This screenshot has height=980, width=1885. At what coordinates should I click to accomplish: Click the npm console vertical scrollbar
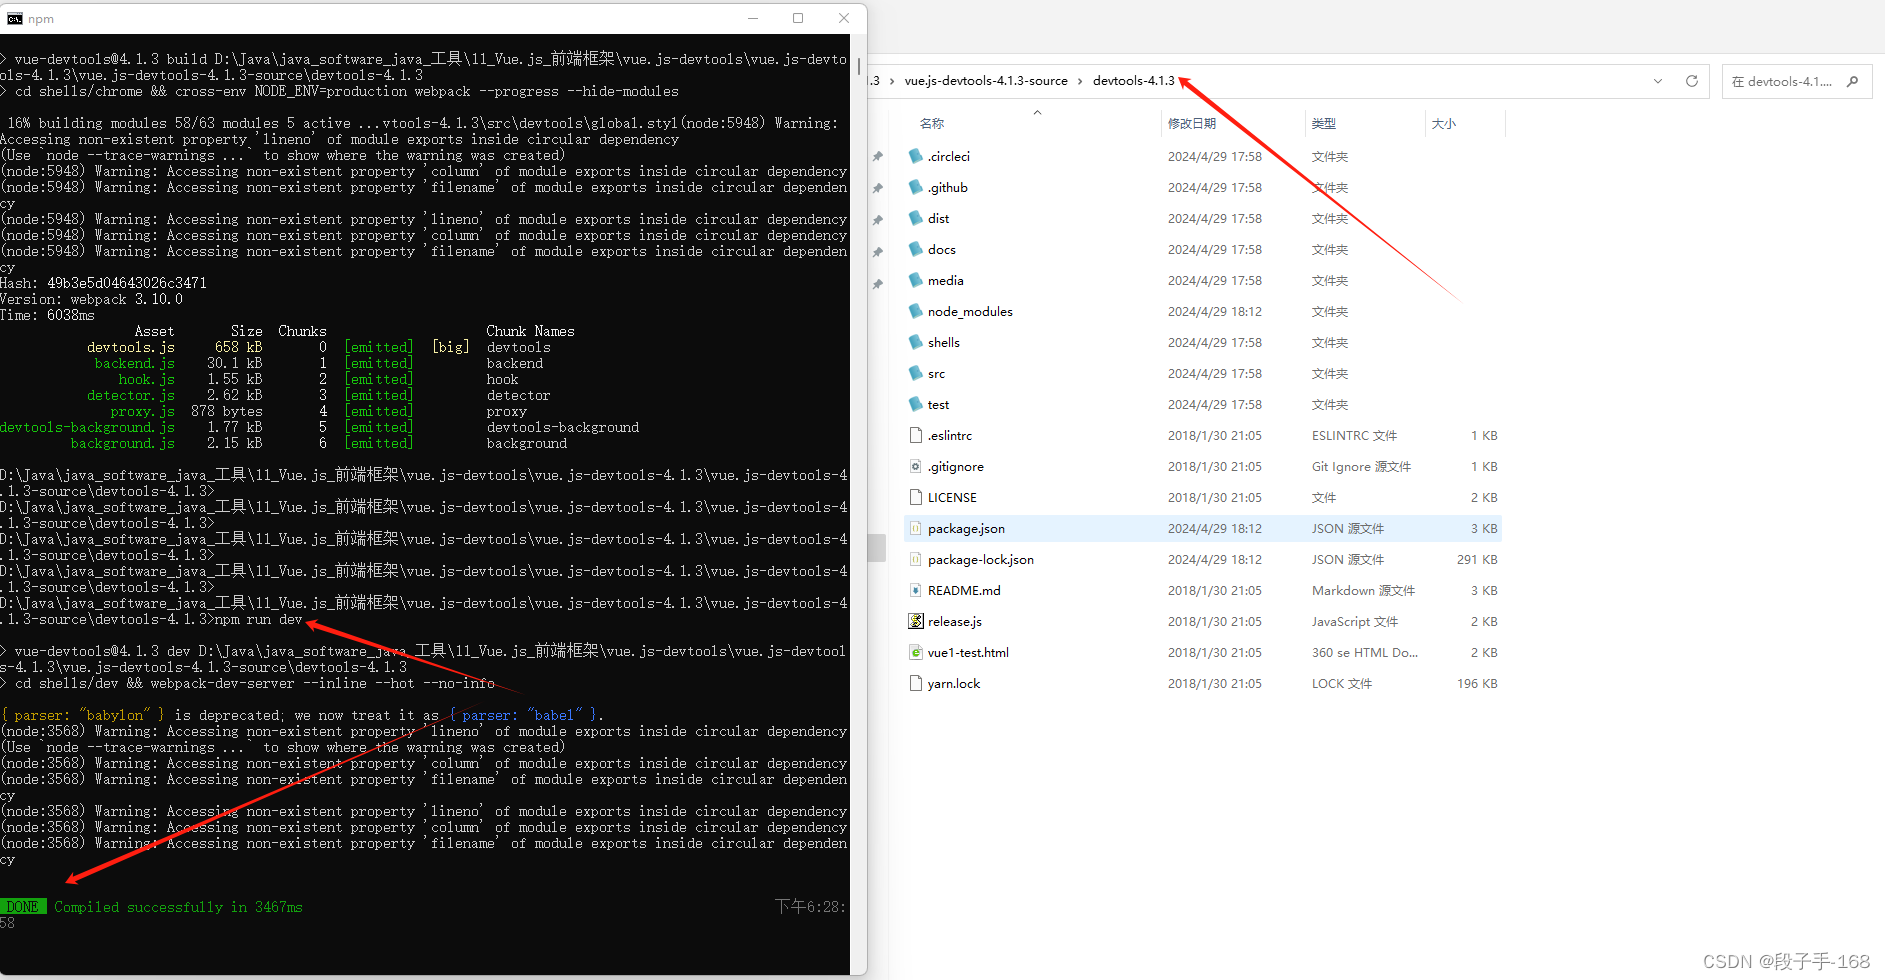tap(859, 66)
